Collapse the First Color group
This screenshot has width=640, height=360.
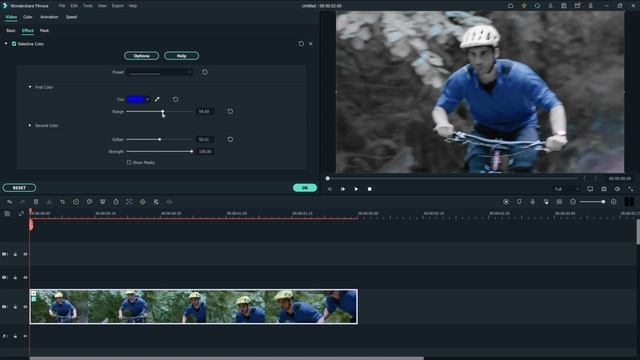[x=30, y=87]
